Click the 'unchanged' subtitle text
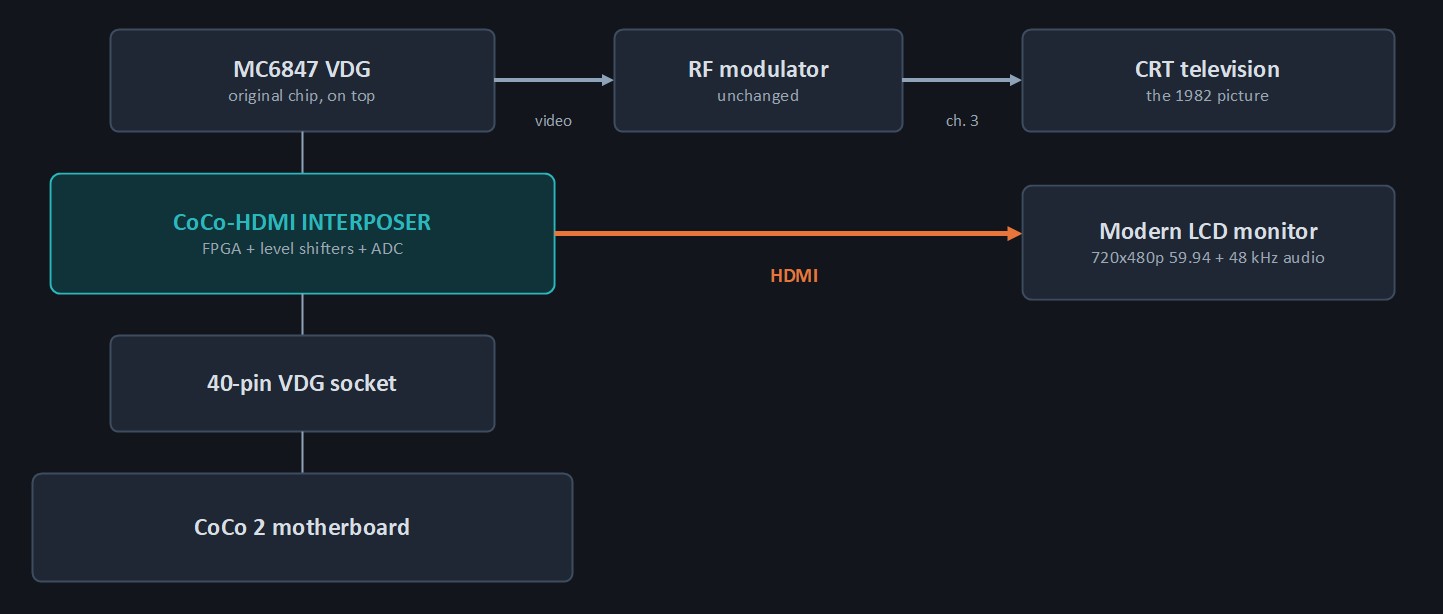This screenshot has width=1443, height=614. pos(758,96)
